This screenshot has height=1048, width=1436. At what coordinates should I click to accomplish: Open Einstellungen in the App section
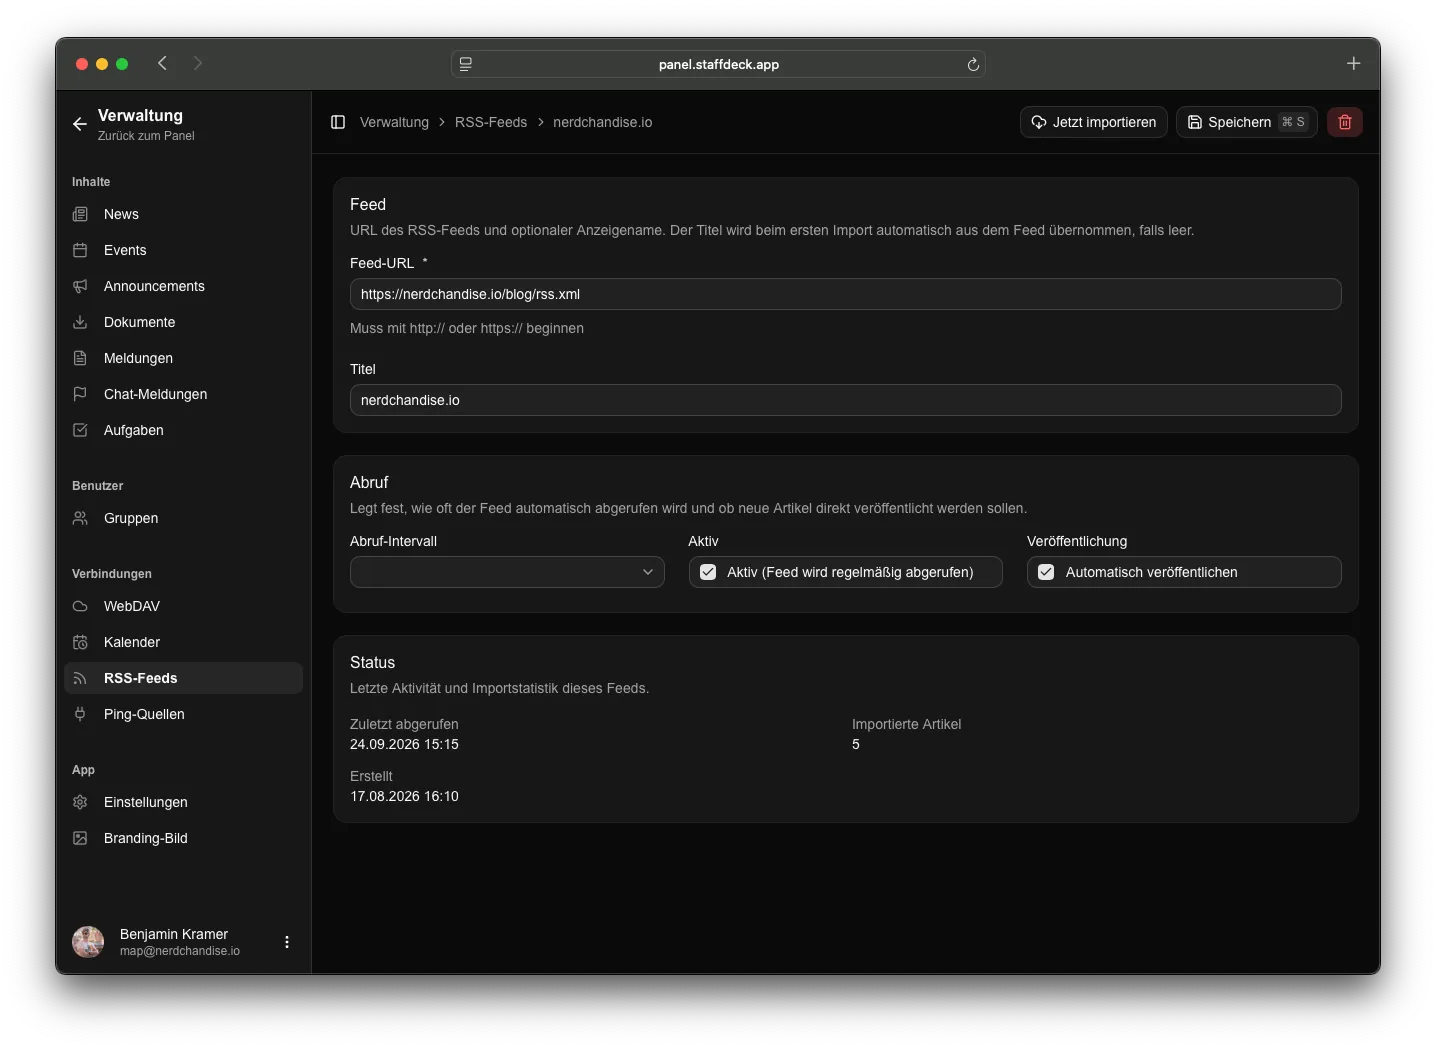183,802
